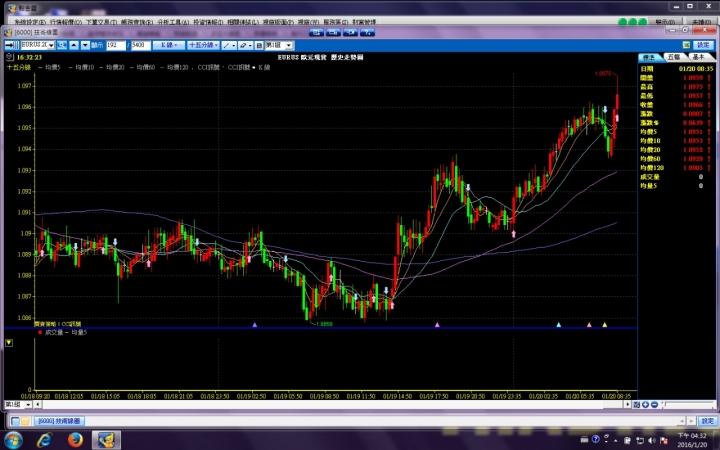The height and width of the screenshot is (450, 720).
Task: Open the 十五分鐘 timeframe dropdown
Action: [203, 45]
